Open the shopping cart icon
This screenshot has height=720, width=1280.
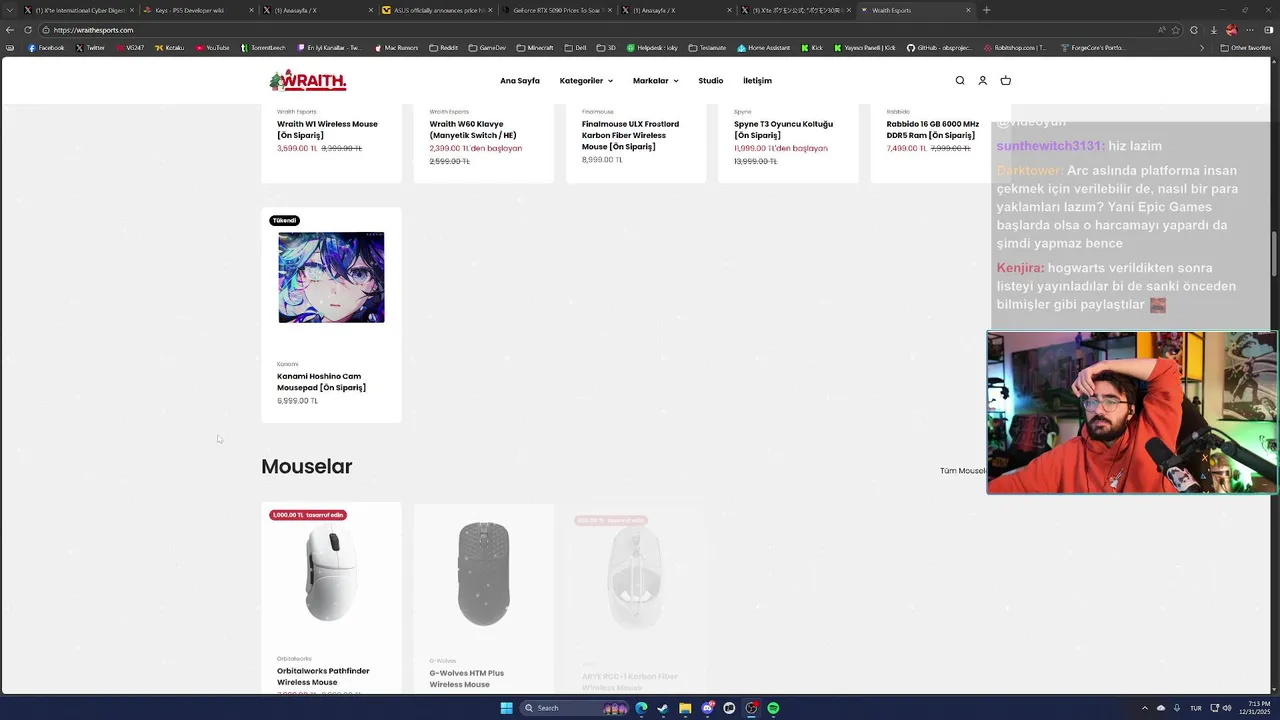(1006, 81)
